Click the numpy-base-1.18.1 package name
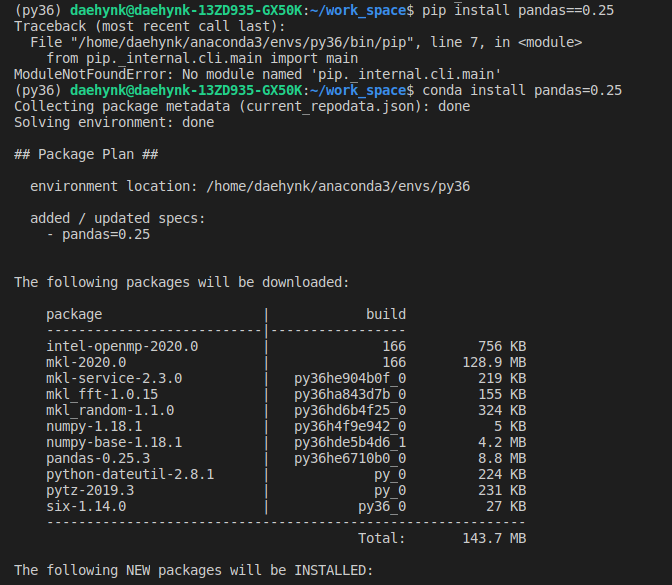This screenshot has width=672, height=585. [x=114, y=442]
